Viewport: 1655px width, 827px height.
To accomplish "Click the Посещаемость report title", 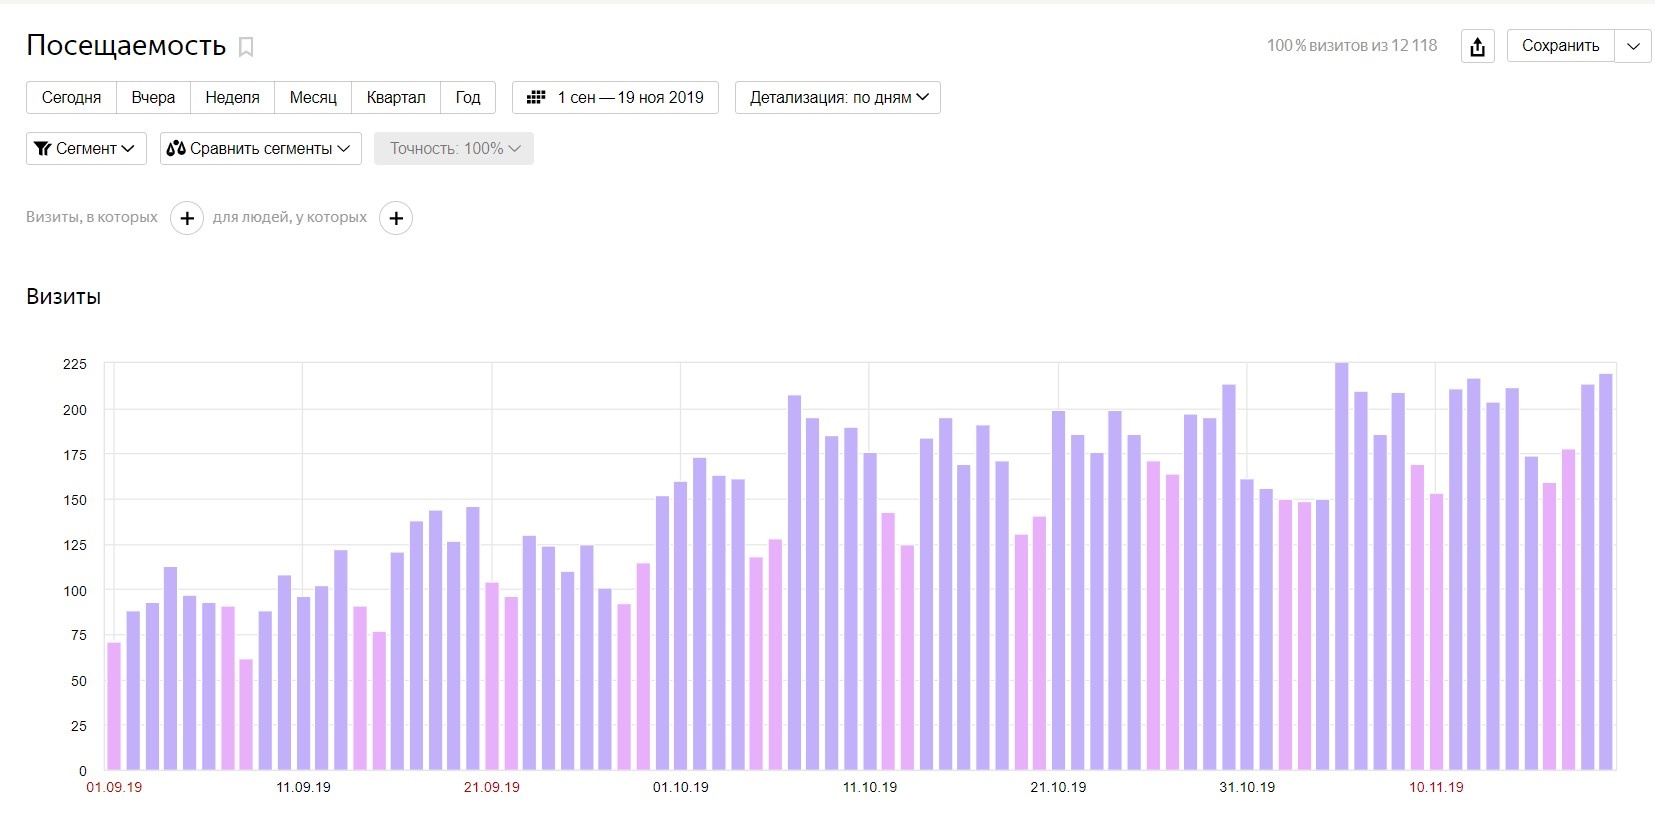I will click(x=126, y=46).
